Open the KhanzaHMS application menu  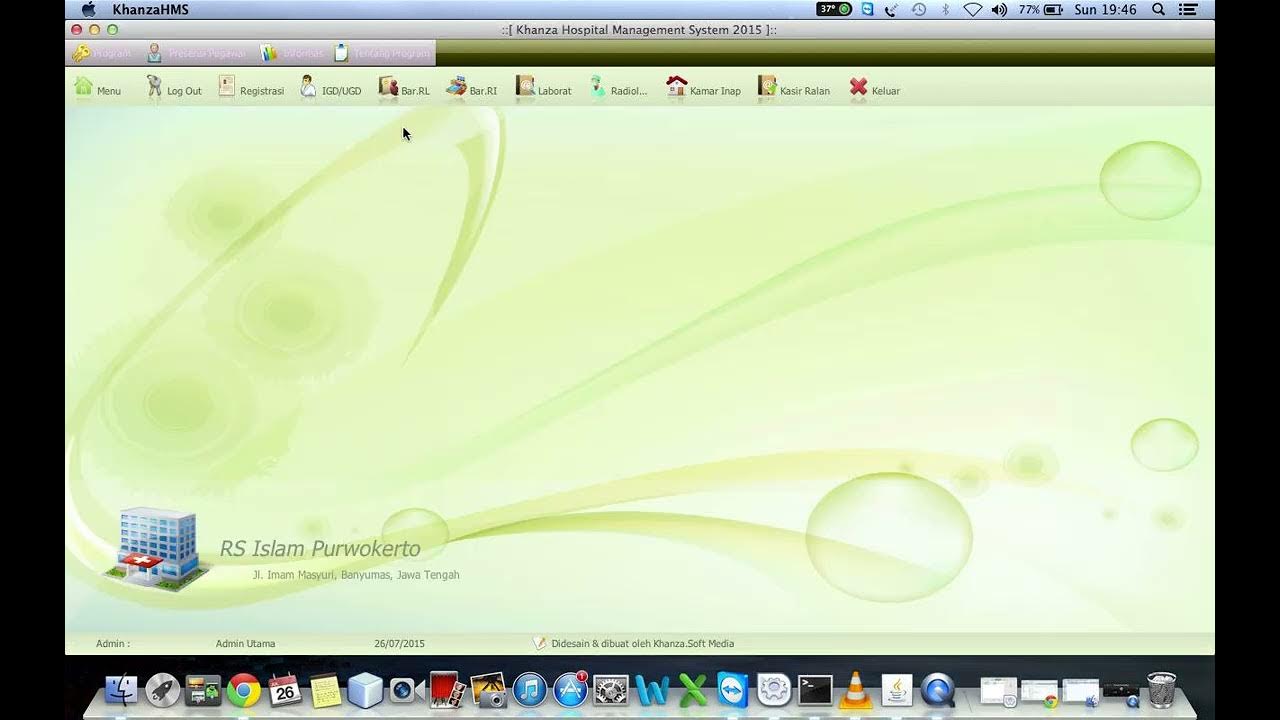coord(150,10)
